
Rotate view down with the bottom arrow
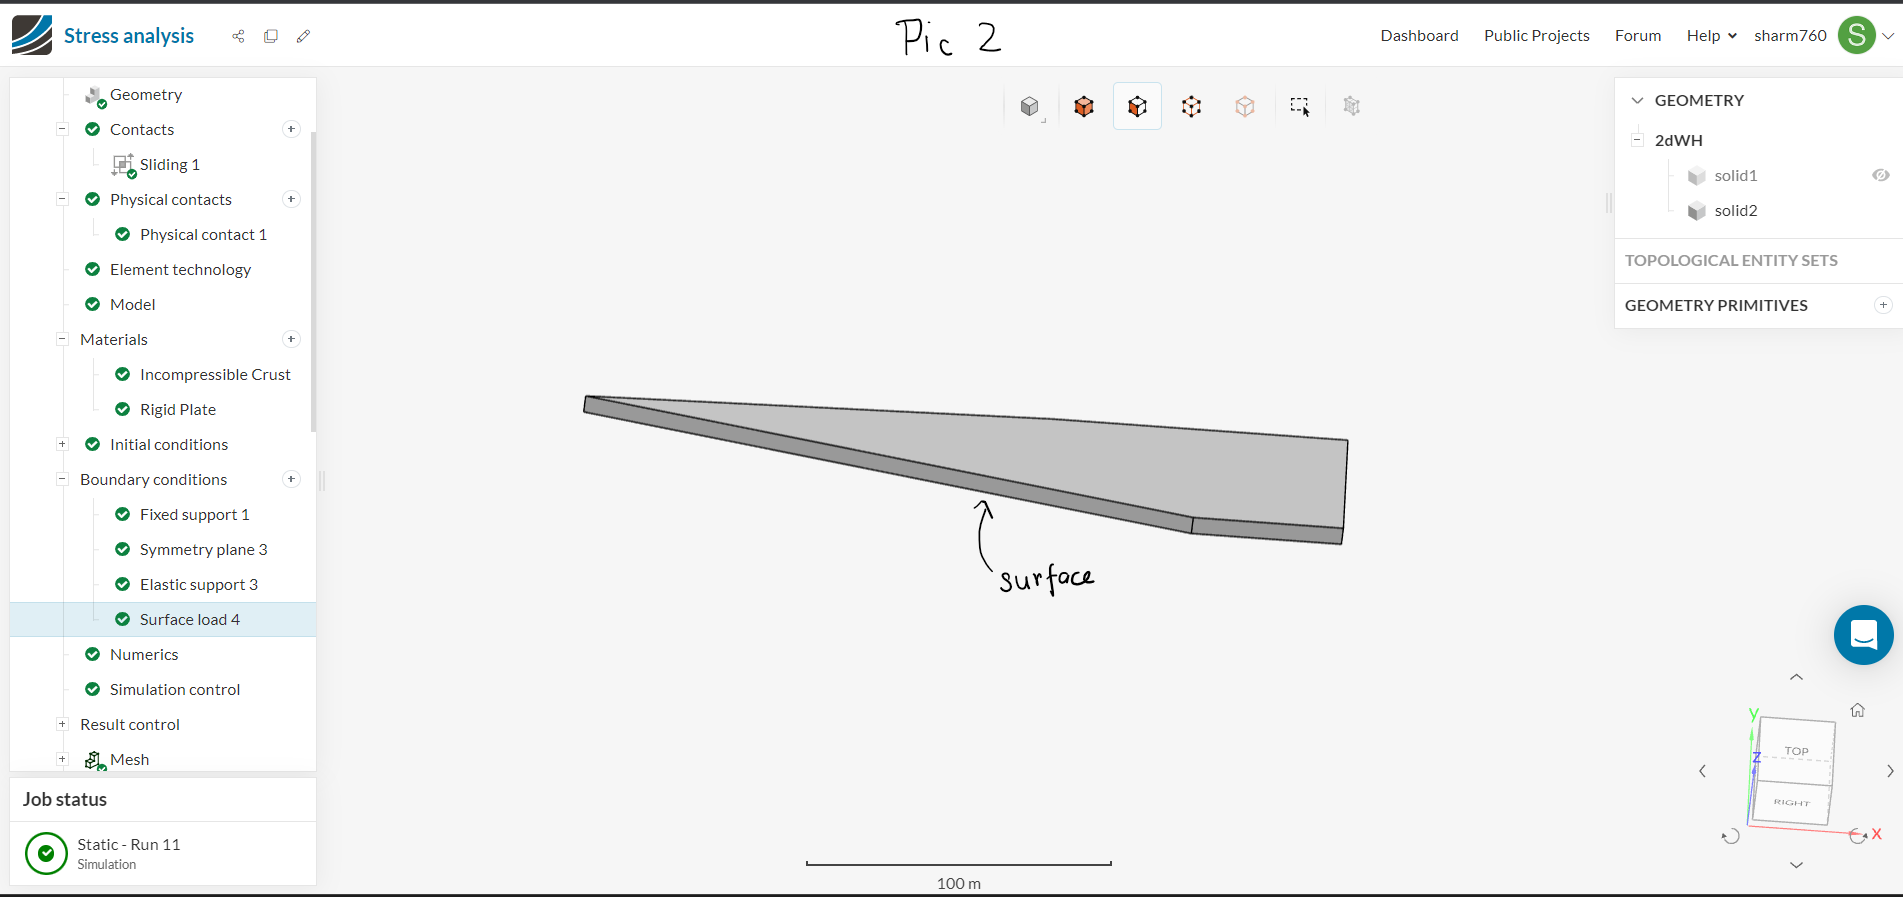click(x=1797, y=865)
